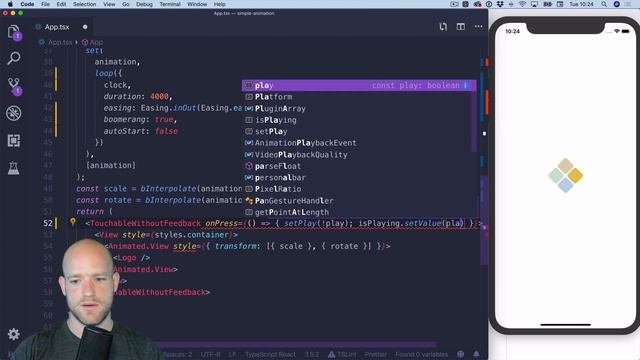Click line number 52 in the gutter

[48, 223]
